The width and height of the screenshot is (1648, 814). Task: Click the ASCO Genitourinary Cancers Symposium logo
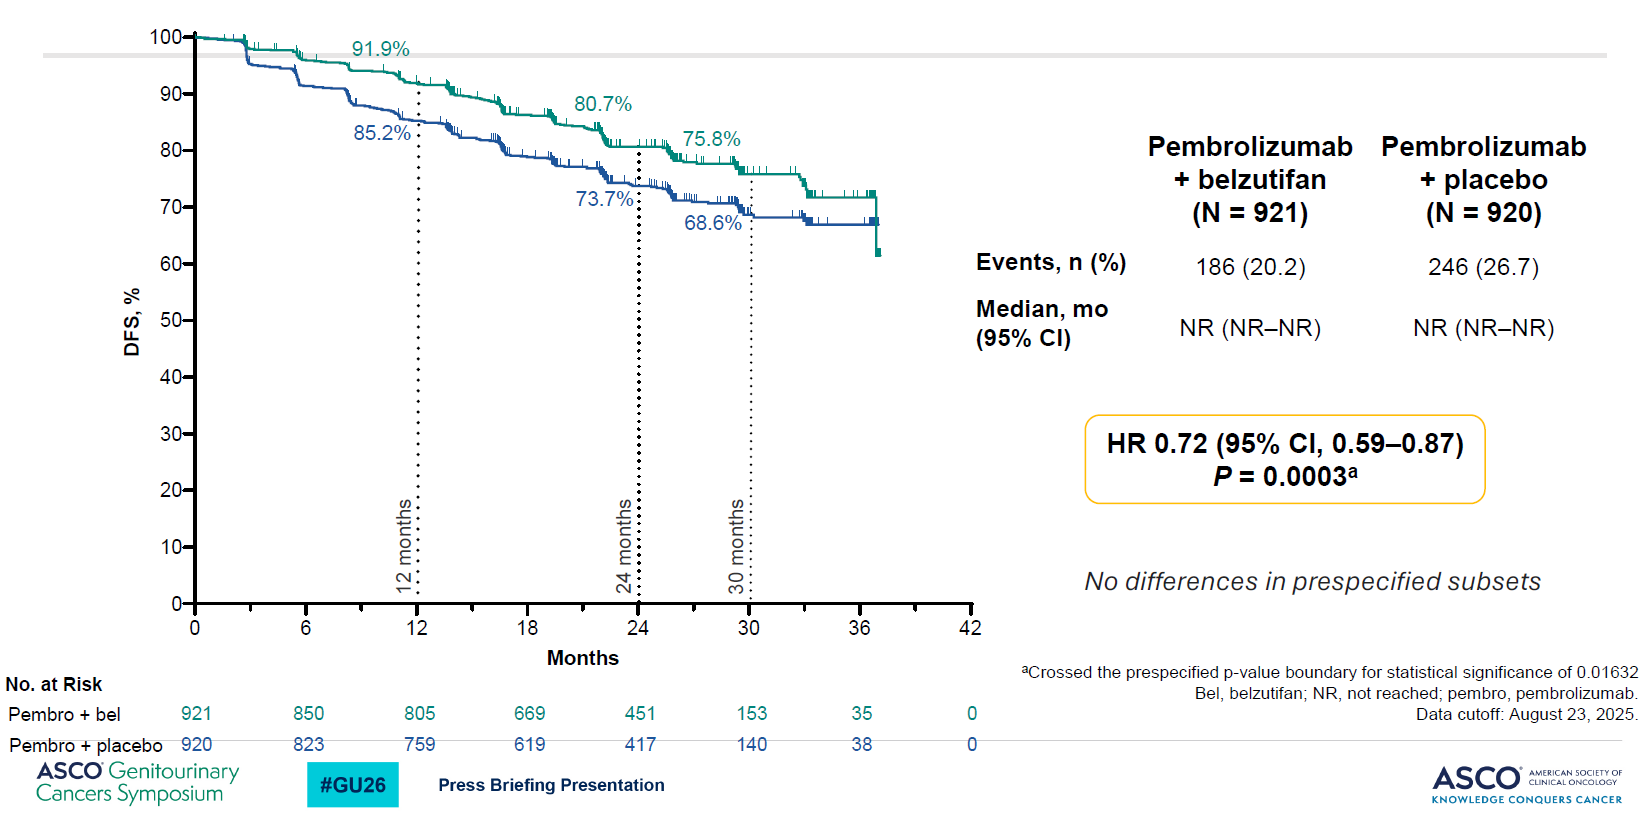click(x=137, y=783)
